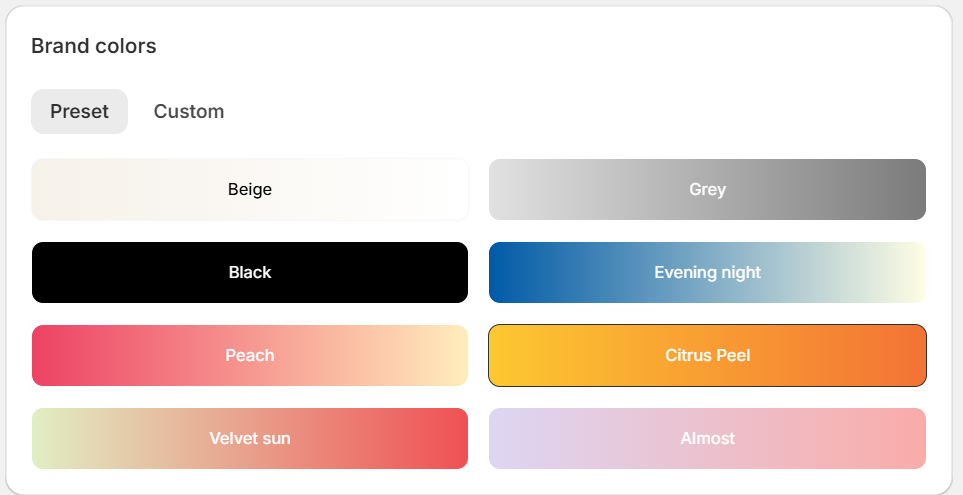
Task: Open the Custom brand colors options
Action: pos(189,111)
